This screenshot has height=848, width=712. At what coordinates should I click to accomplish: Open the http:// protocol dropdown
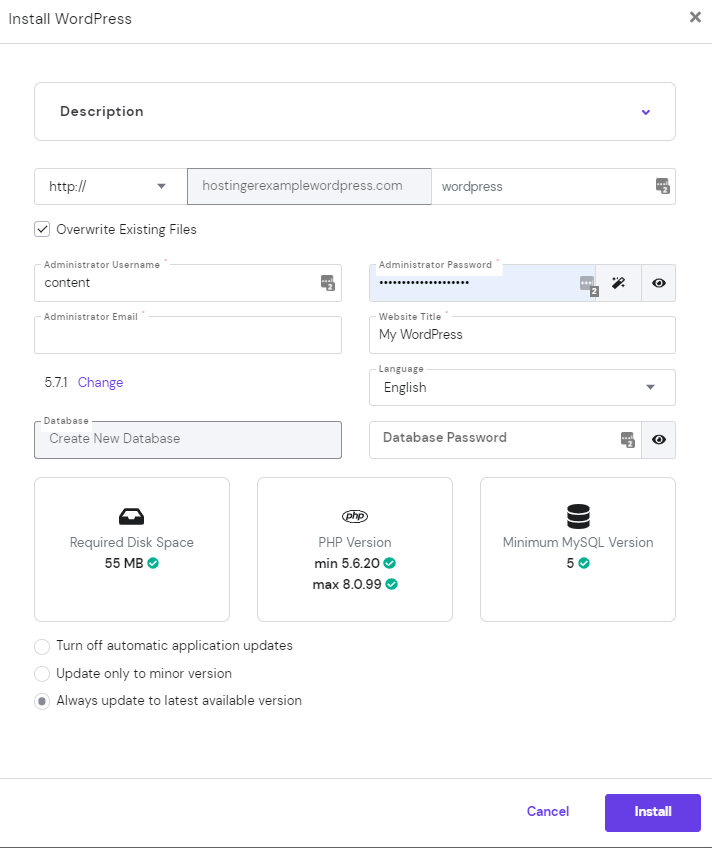(x=110, y=187)
